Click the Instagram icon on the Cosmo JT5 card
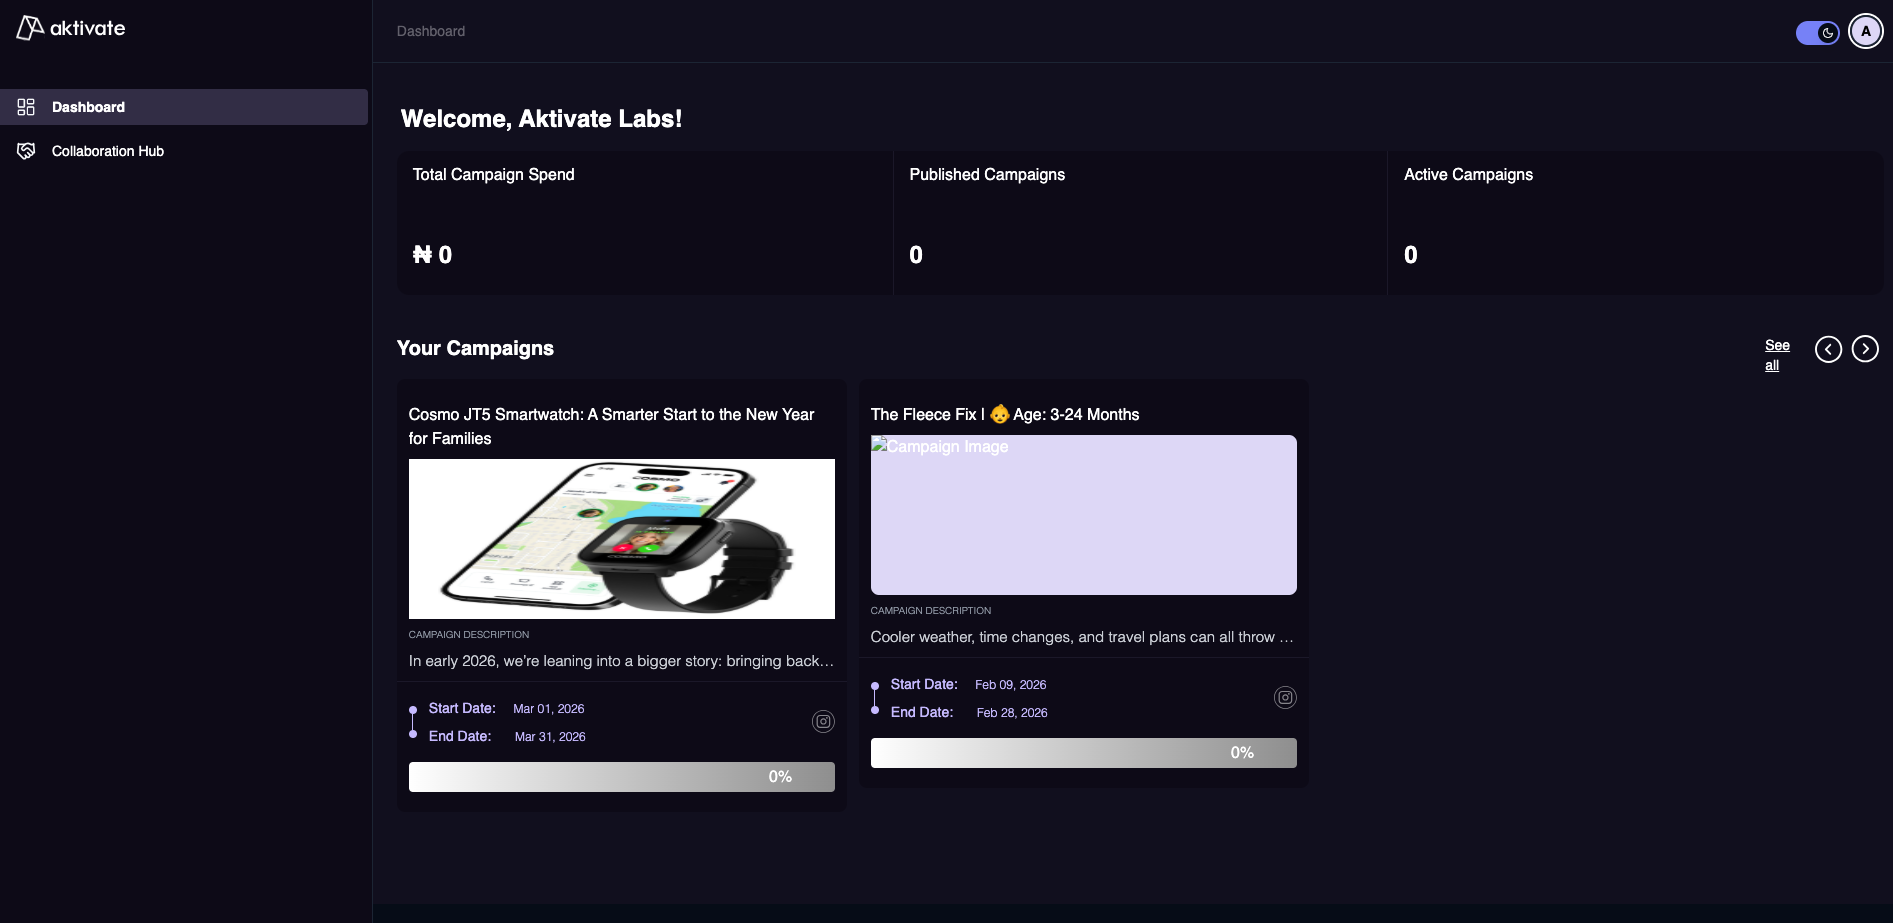The image size is (1893, 923). pyautogui.click(x=823, y=721)
